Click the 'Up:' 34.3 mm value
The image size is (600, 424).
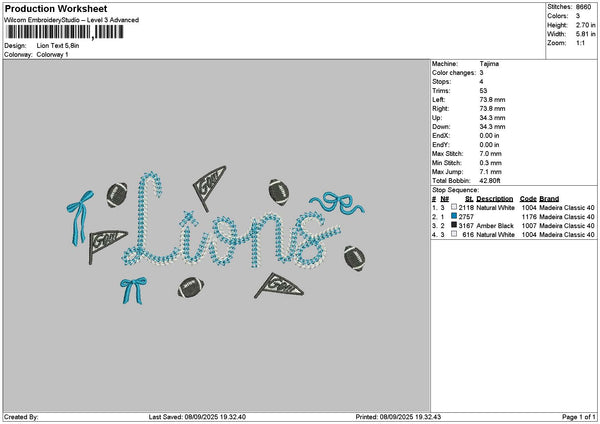point(492,118)
